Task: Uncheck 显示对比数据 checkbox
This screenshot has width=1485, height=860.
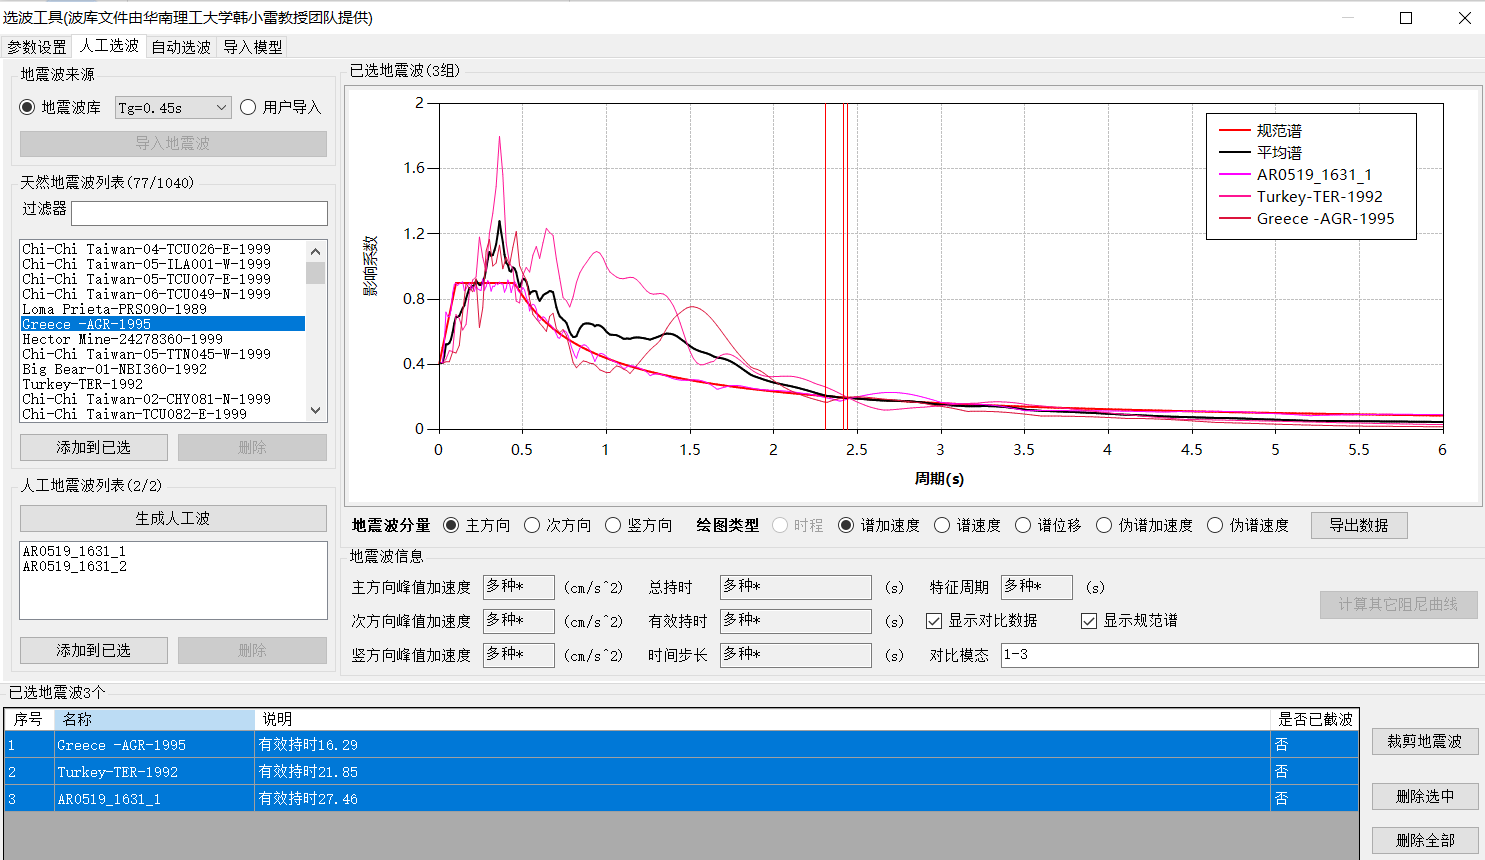Action: click(x=934, y=621)
